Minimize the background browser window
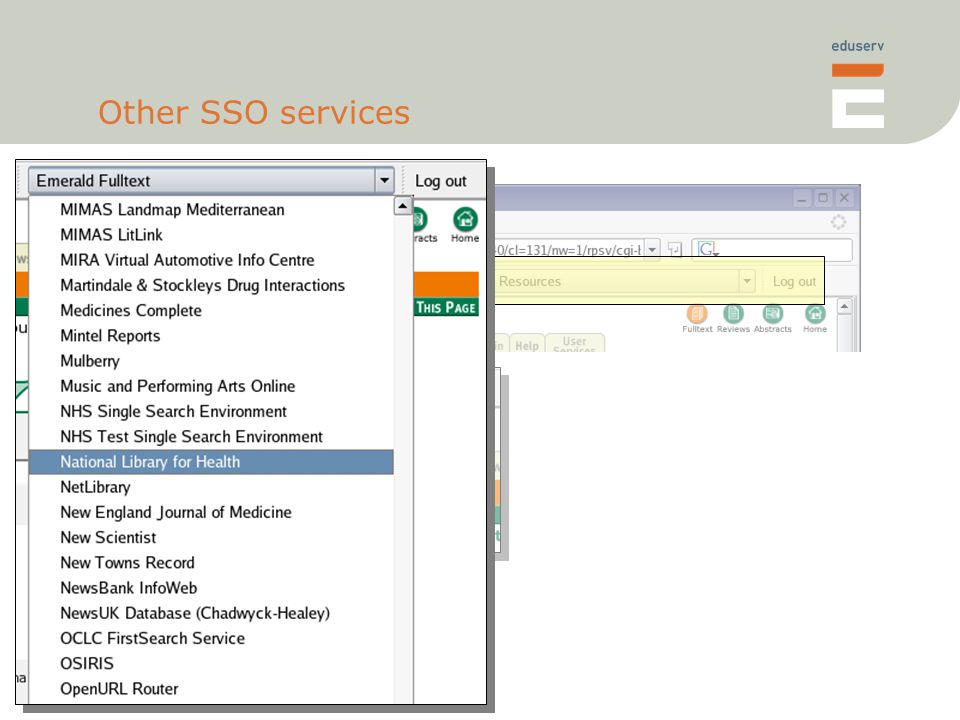 (802, 198)
